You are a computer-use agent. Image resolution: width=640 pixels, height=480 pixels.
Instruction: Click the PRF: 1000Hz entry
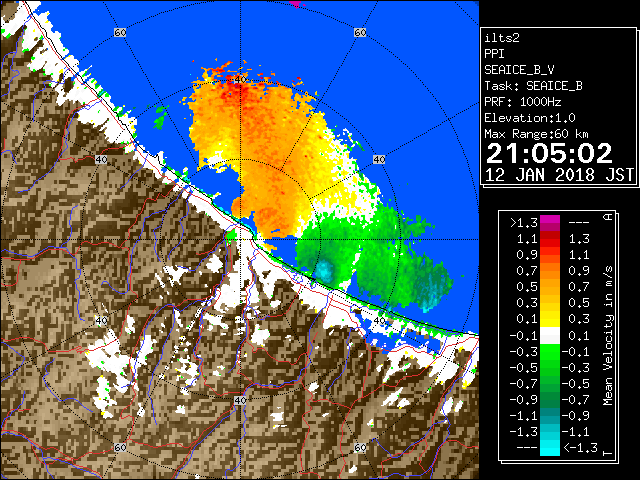pos(523,102)
